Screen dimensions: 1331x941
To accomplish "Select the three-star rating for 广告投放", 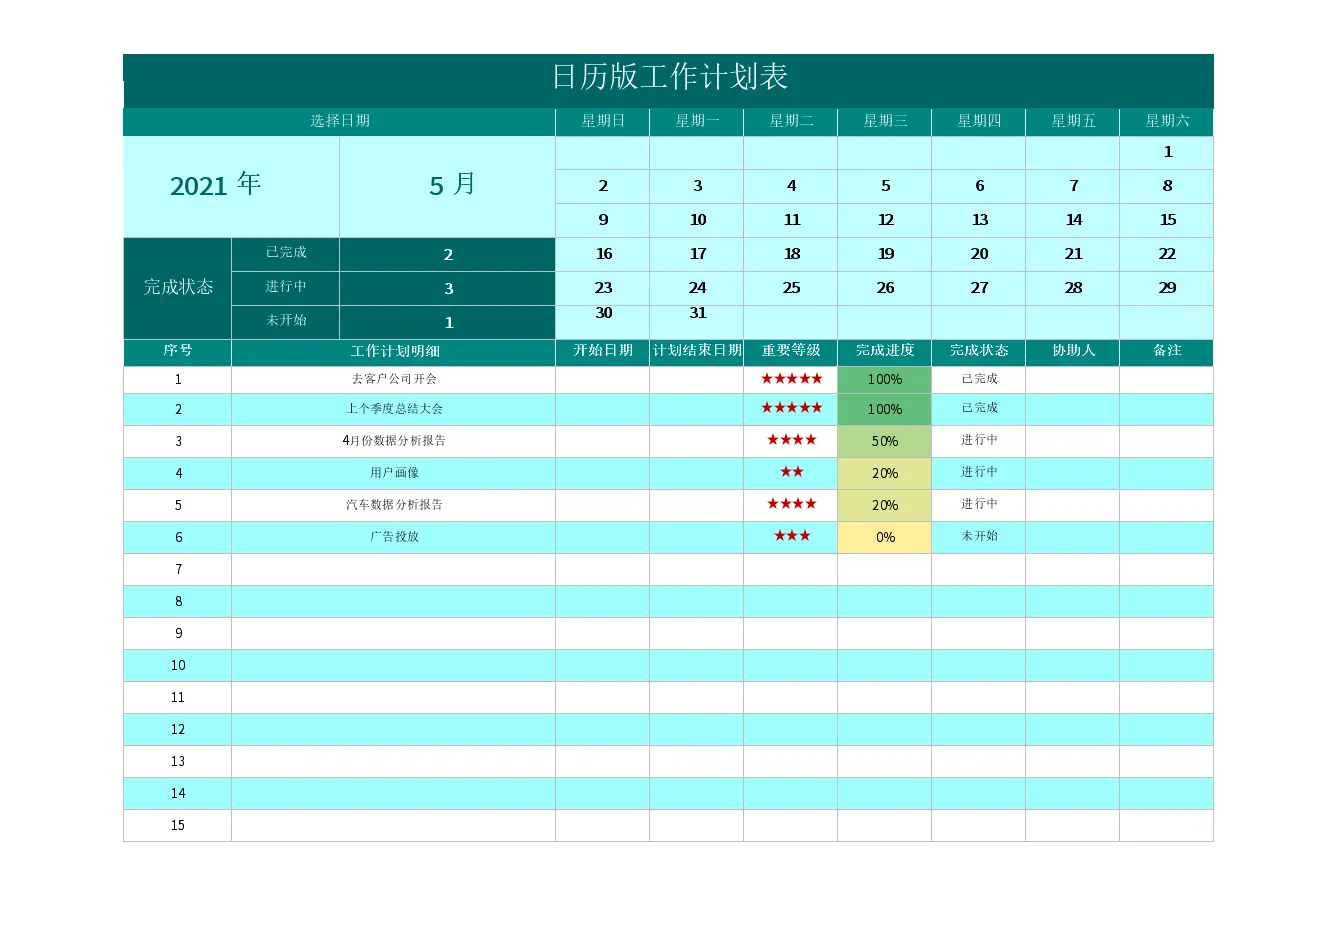I will (x=791, y=536).
